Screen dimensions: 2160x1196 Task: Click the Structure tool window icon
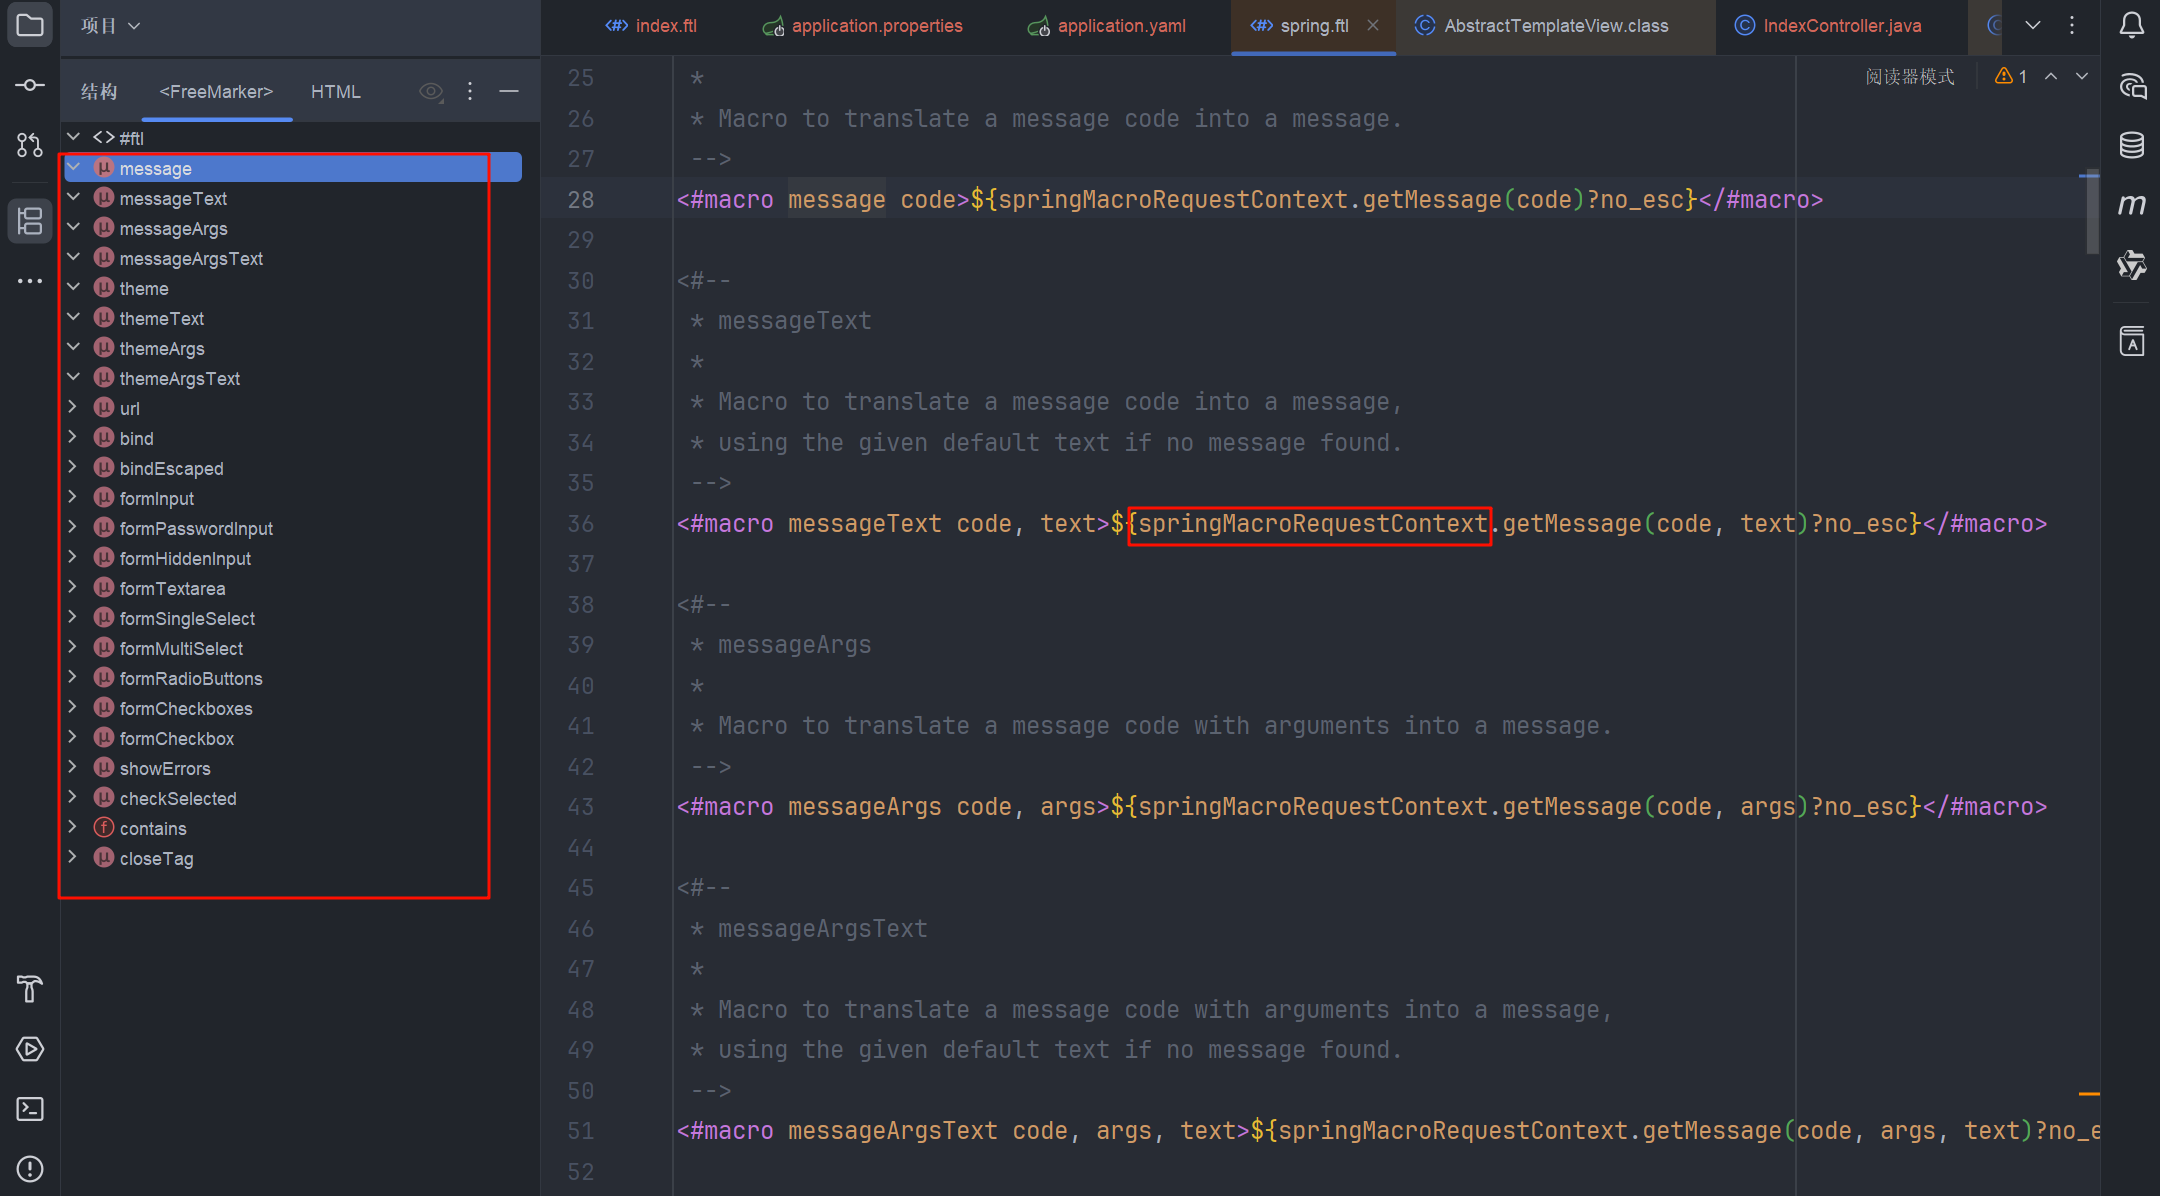30,220
